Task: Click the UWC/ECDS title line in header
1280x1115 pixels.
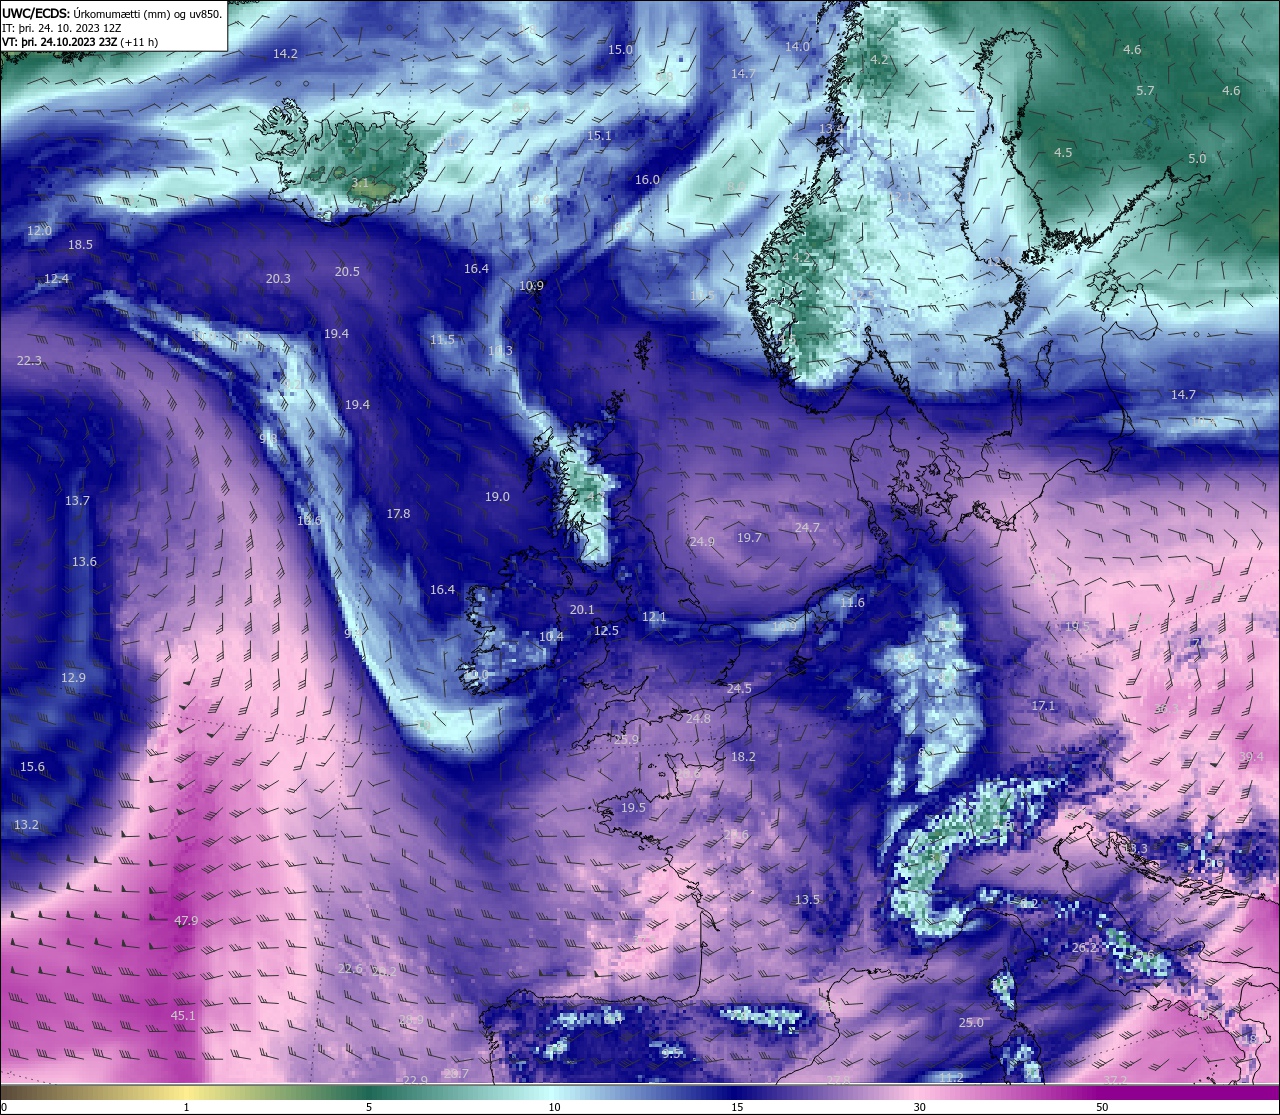Action: (x=112, y=14)
